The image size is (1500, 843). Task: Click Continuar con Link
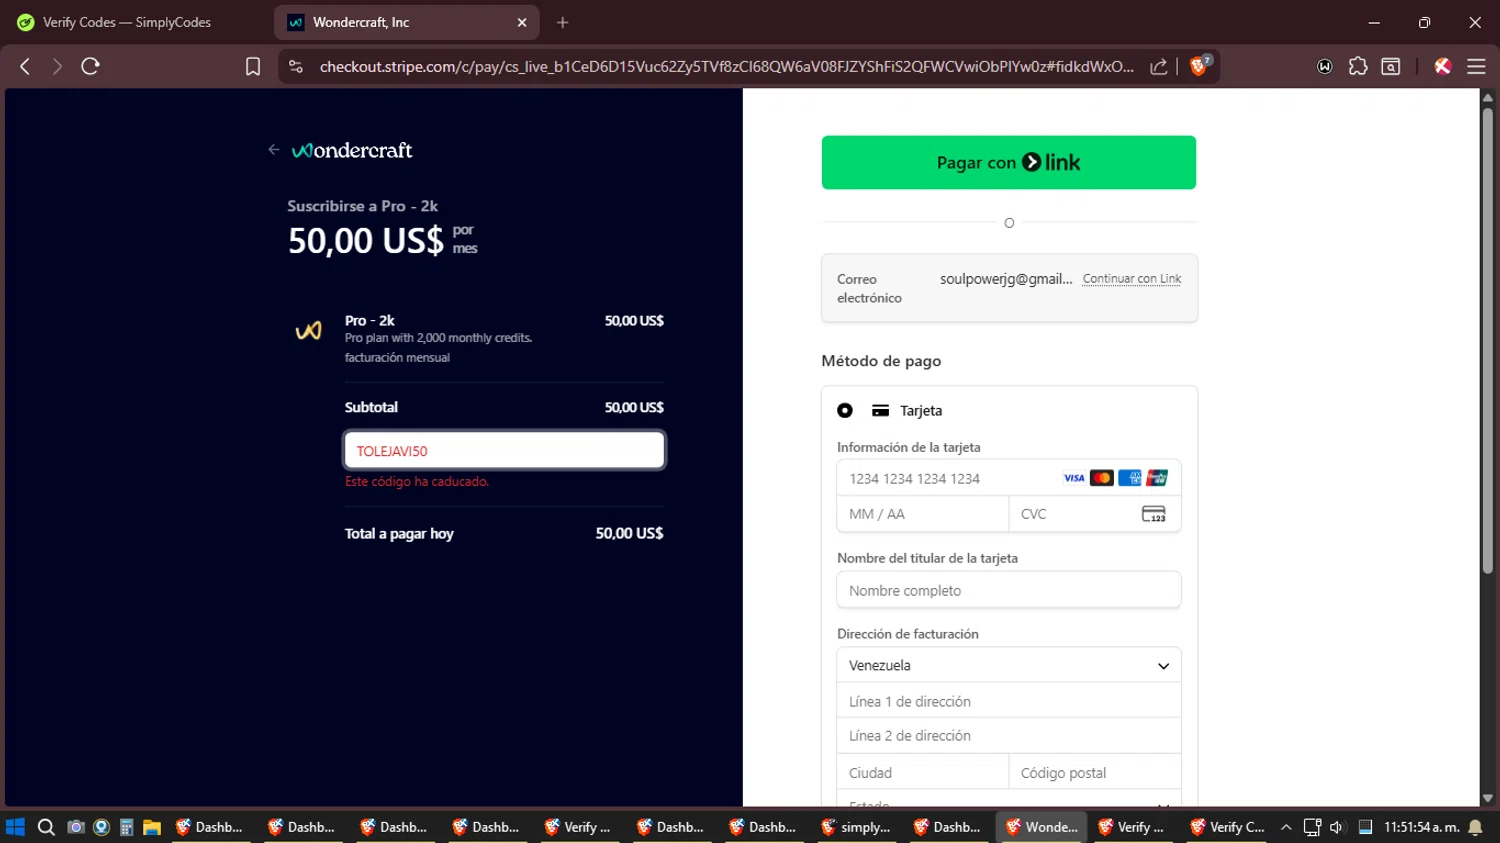(1132, 279)
